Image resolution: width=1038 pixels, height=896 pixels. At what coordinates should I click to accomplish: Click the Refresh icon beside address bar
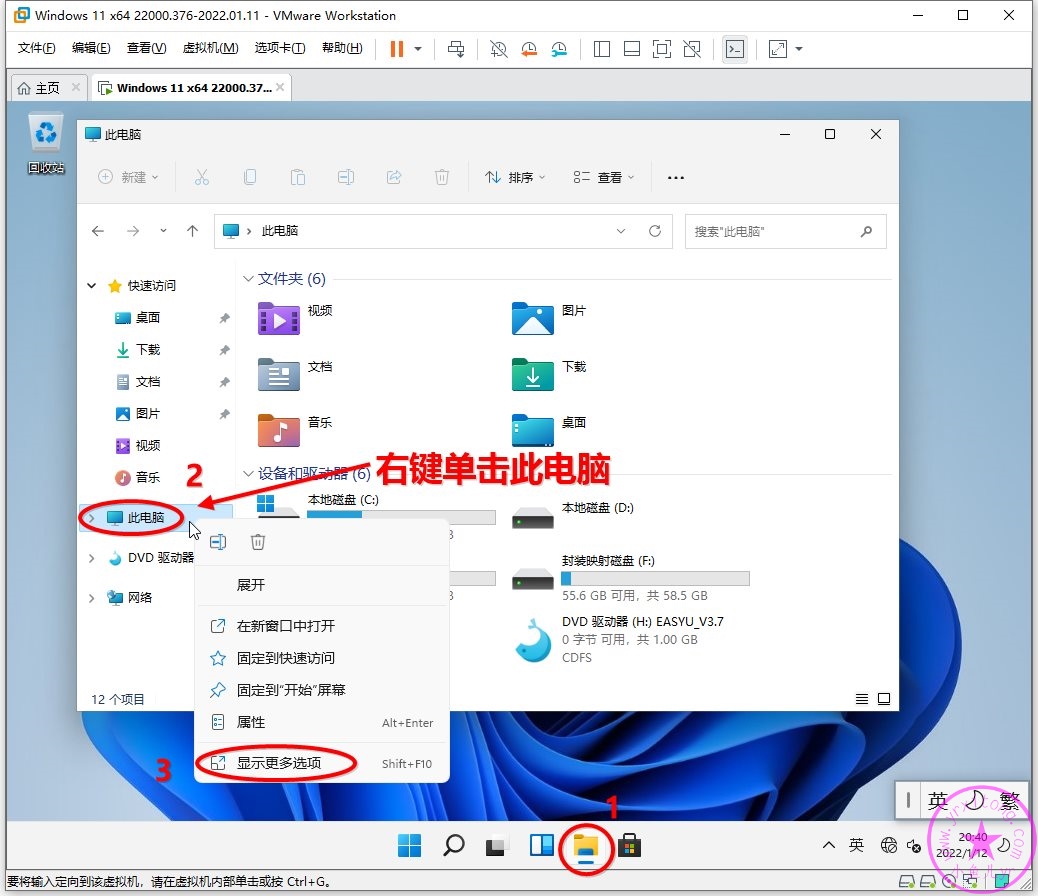[655, 231]
